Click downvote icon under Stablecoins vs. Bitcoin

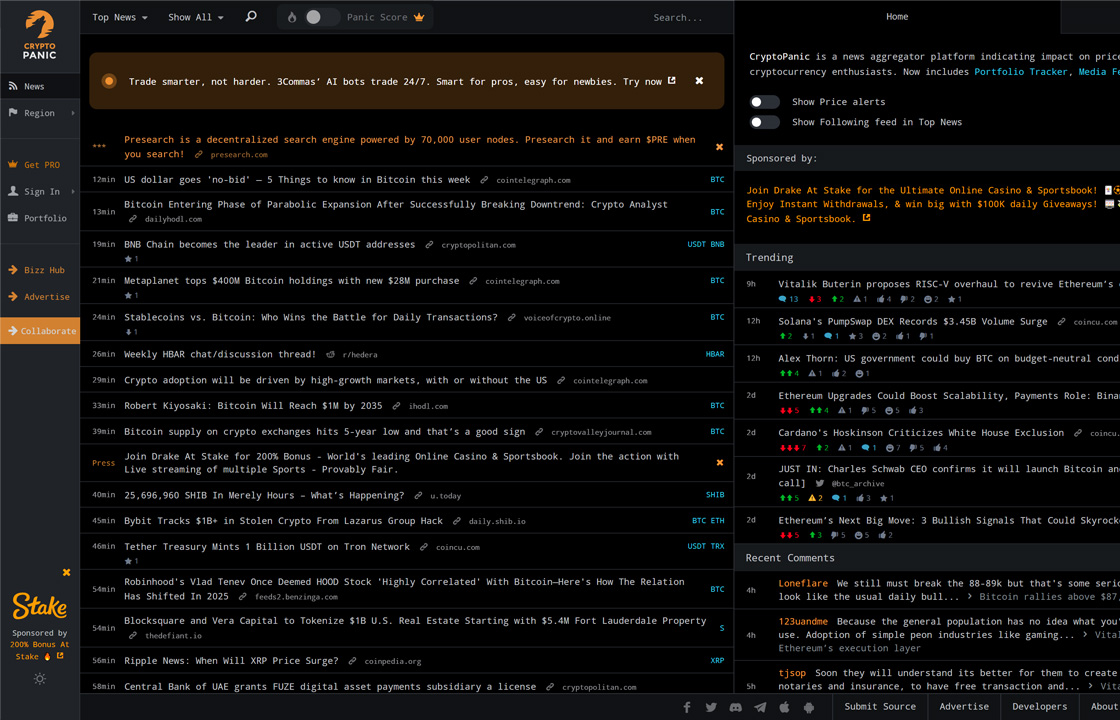[131, 332]
